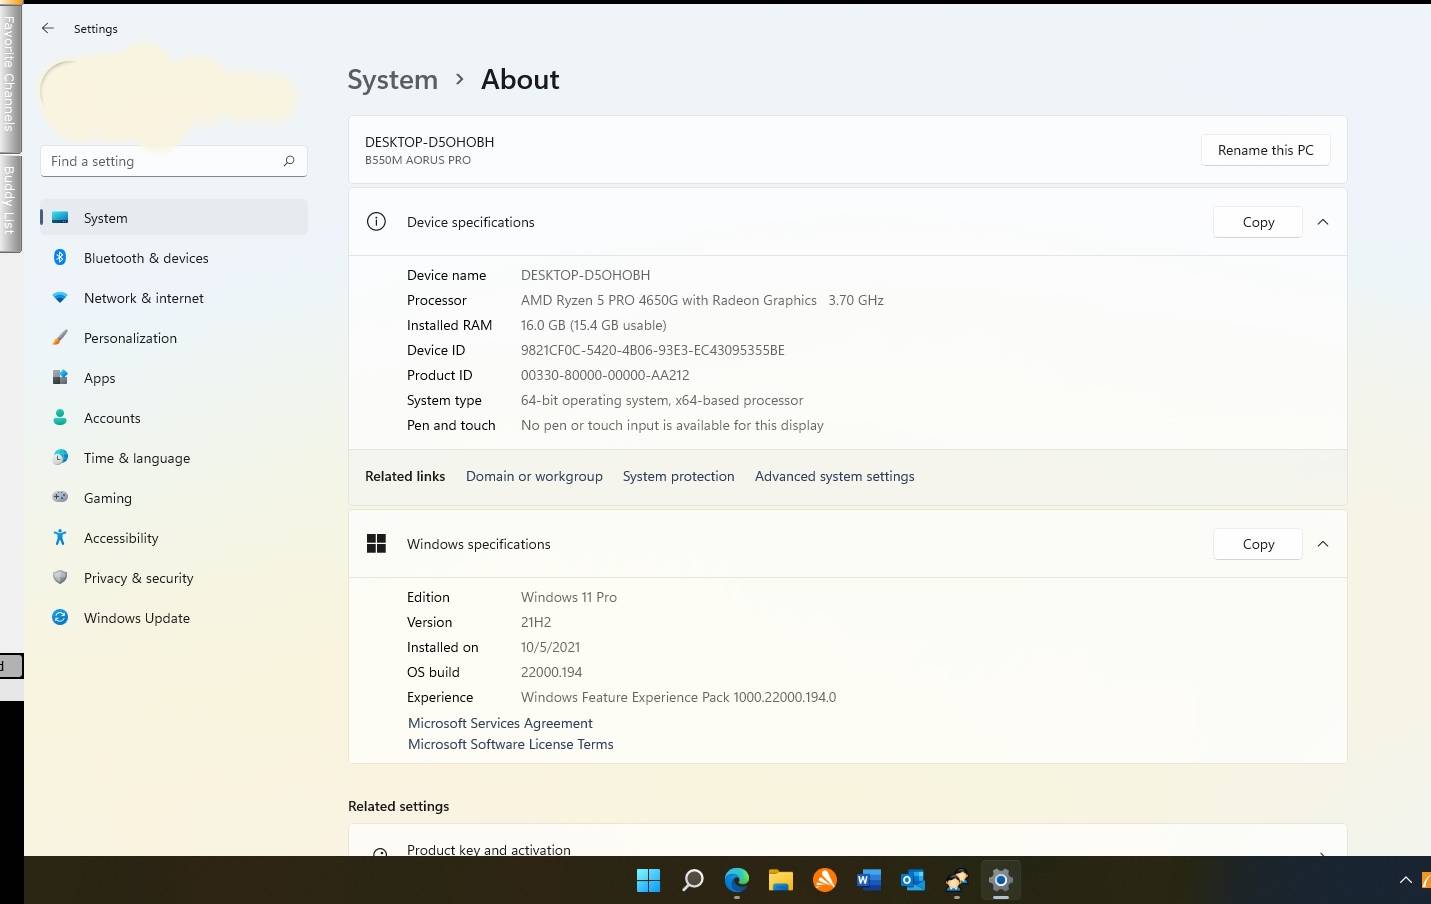The image size is (1431, 904).
Task: Copy the Windows specifications
Action: point(1258,544)
